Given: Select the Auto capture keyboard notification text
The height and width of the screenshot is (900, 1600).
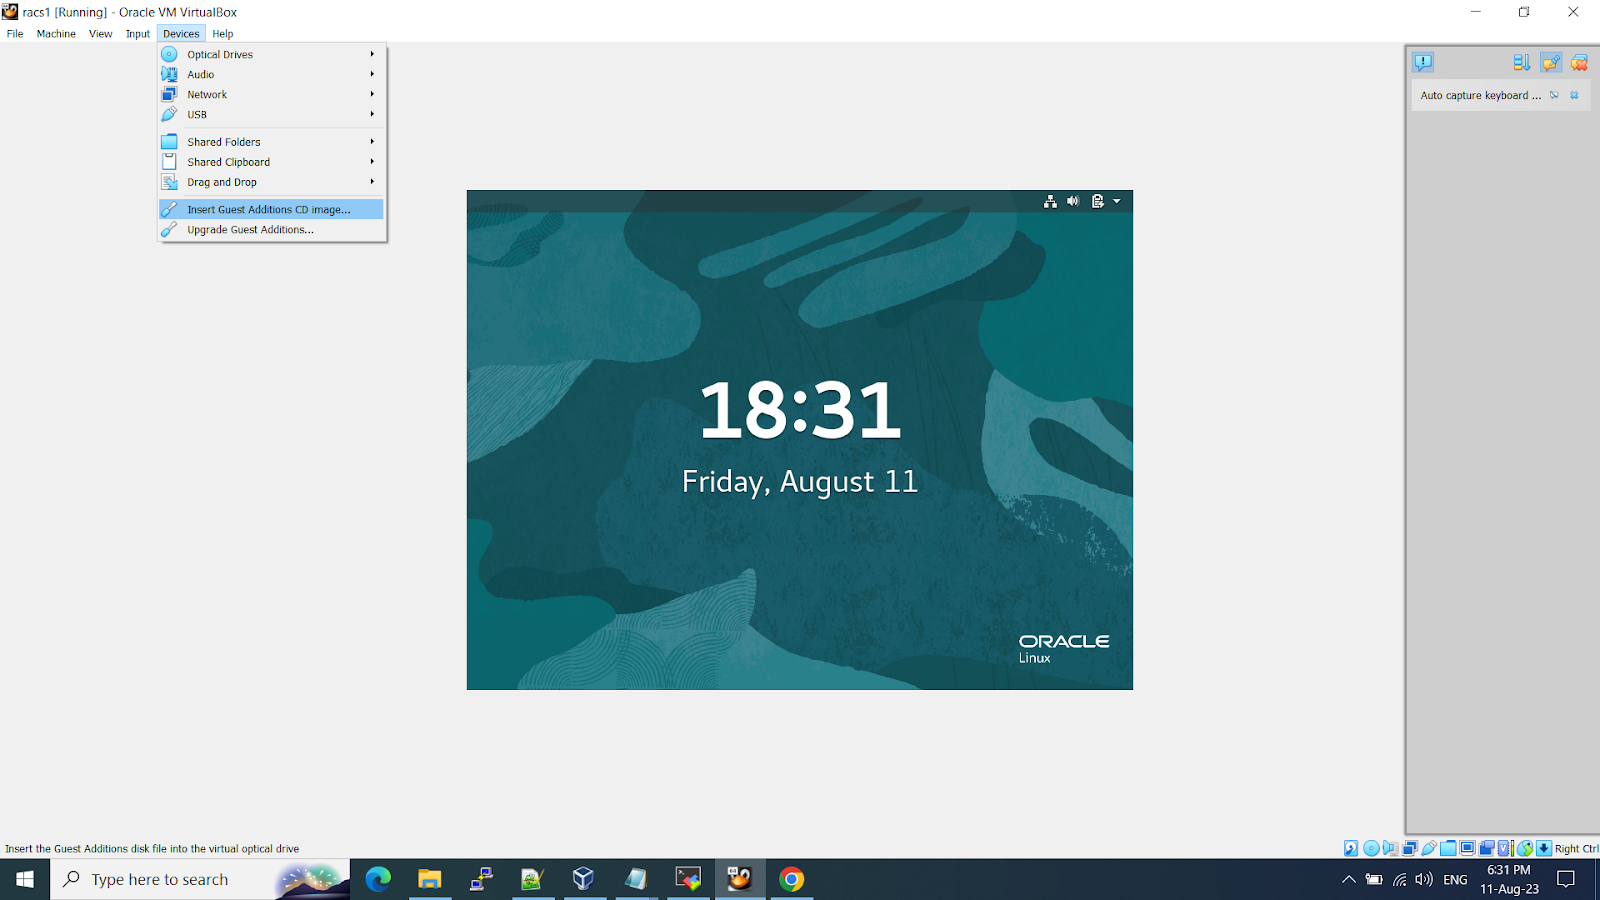Looking at the screenshot, I should pos(1480,95).
